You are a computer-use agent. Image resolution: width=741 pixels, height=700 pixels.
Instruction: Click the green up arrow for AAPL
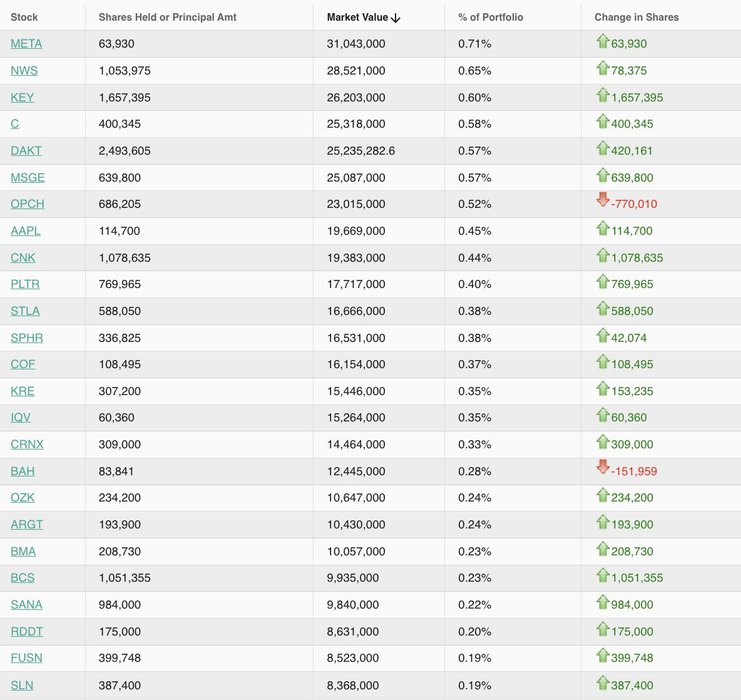603,228
